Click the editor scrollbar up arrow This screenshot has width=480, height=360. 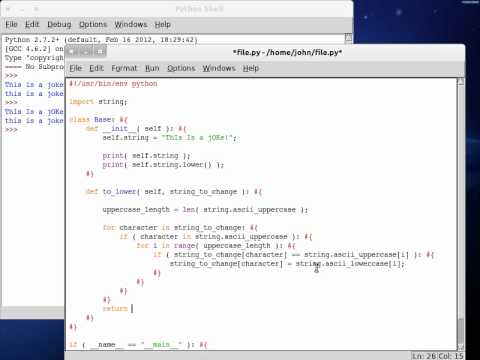pos(460,82)
